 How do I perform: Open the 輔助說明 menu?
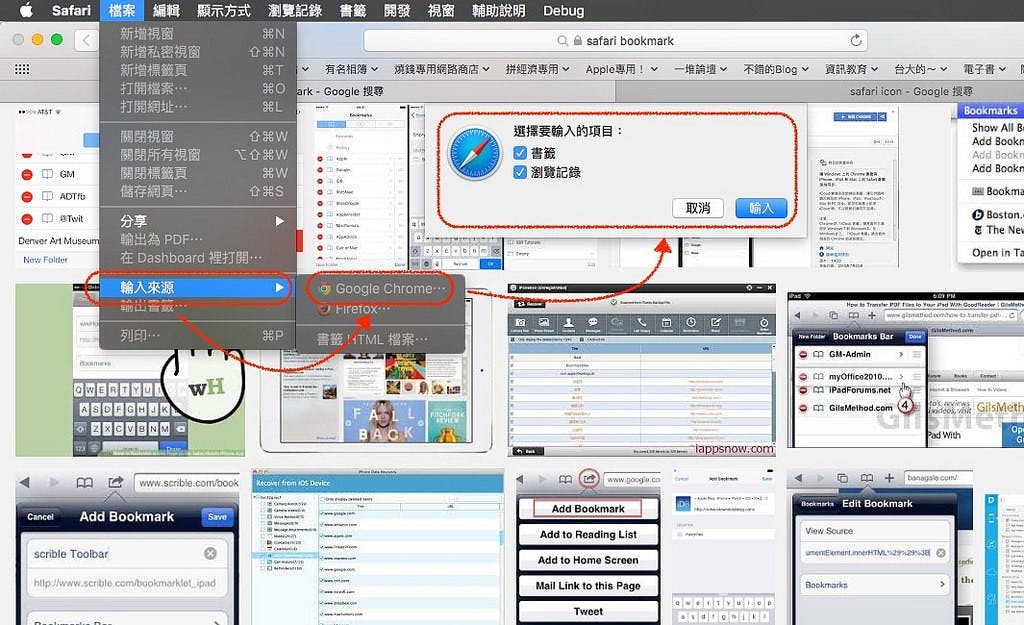coord(498,10)
